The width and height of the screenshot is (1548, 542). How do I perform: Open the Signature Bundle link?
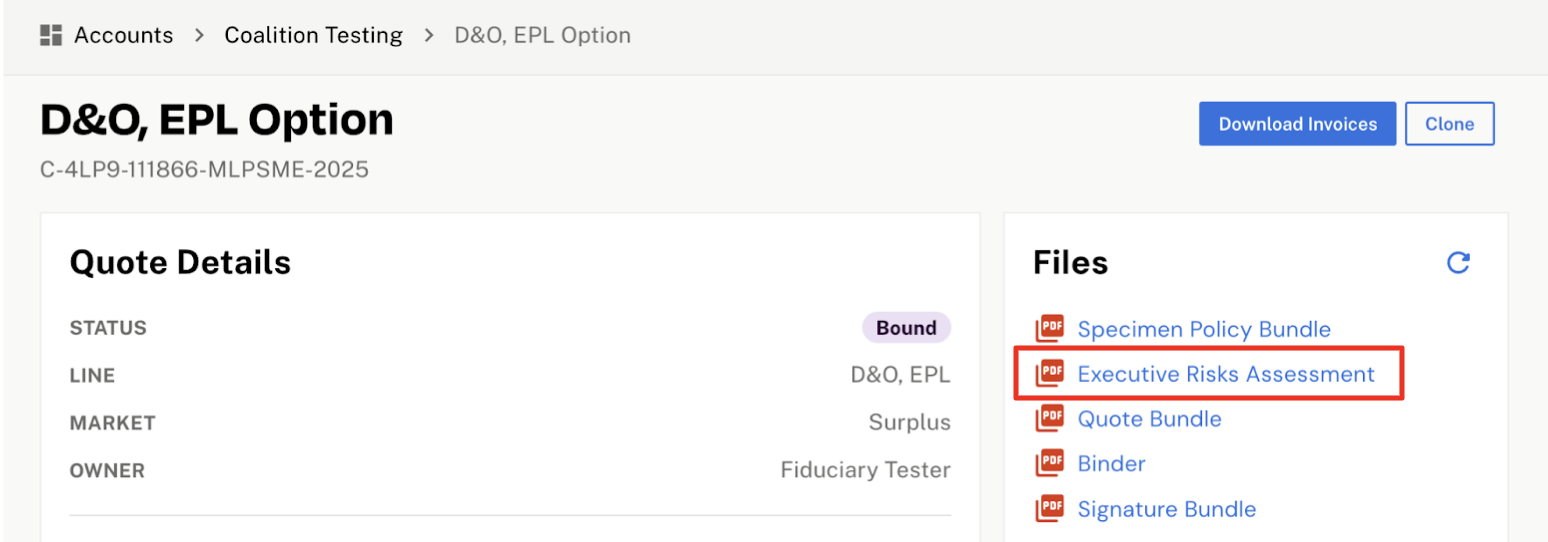pyautogui.click(x=1166, y=509)
